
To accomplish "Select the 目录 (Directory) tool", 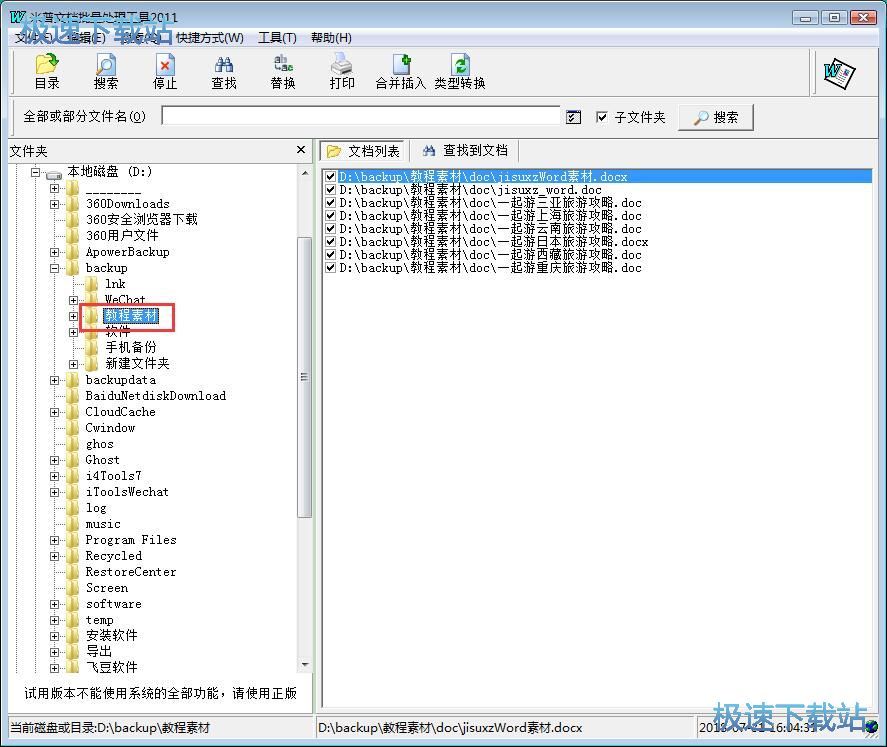I will point(45,70).
